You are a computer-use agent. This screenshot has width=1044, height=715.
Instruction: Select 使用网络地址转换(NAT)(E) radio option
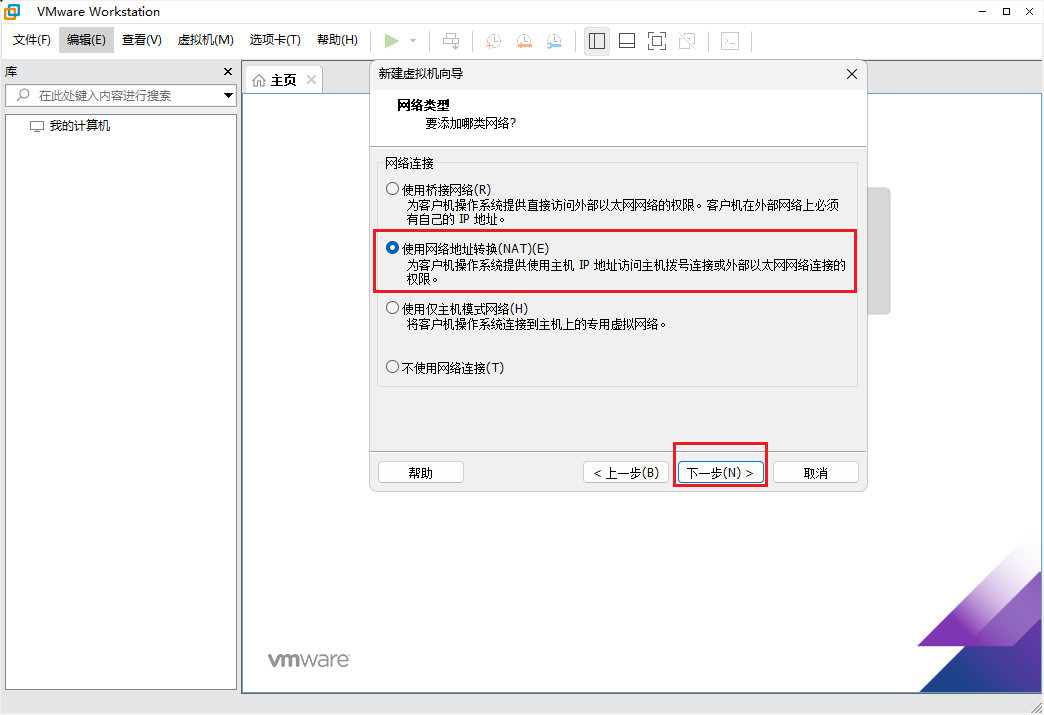click(x=392, y=248)
